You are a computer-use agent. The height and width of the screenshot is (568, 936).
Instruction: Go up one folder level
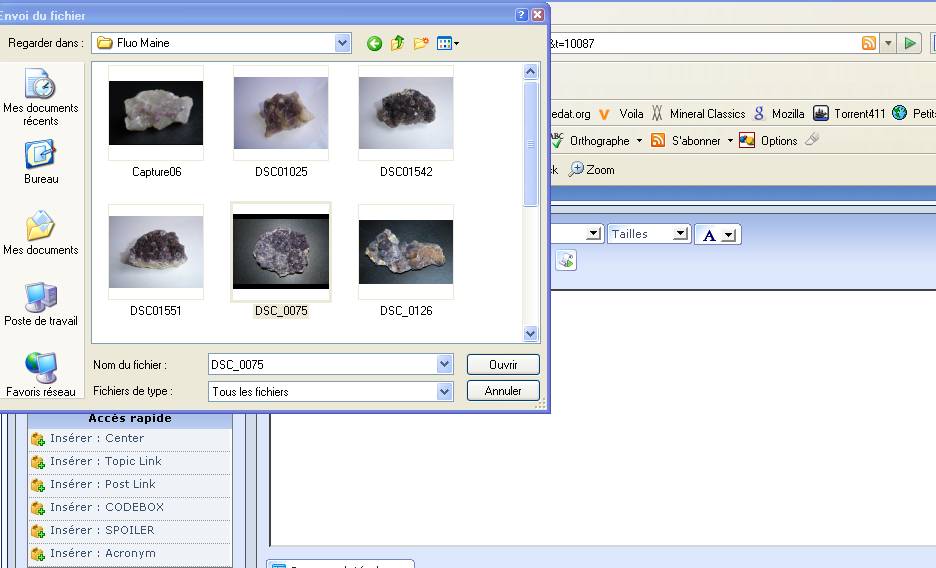pyautogui.click(x=397, y=43)
